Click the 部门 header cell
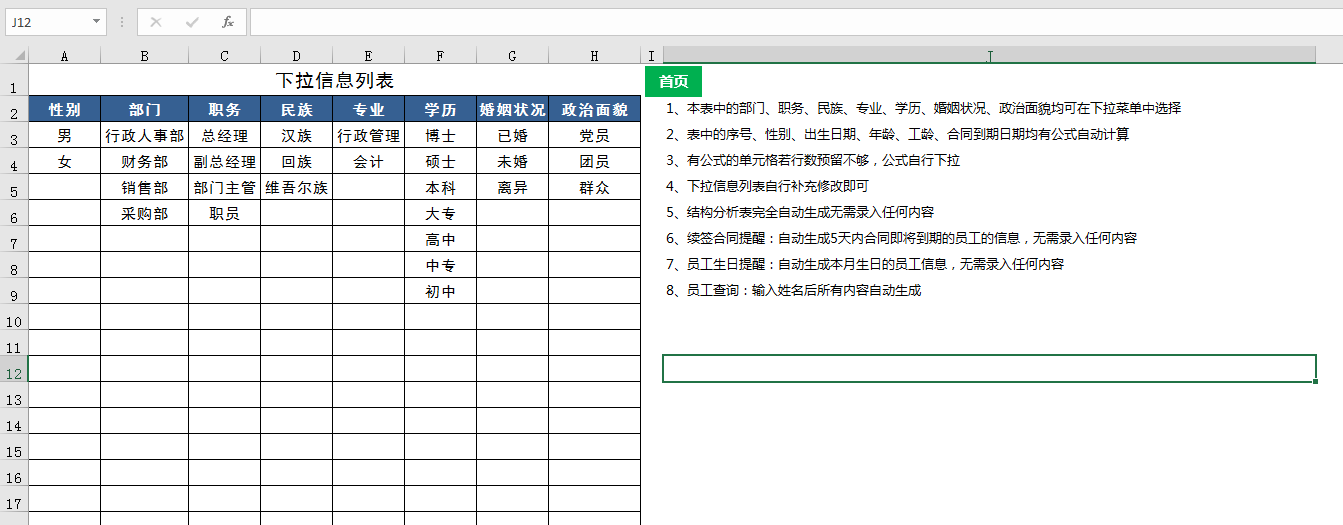Viewport: 1343px width, 525px height. [x=145, y=109]
